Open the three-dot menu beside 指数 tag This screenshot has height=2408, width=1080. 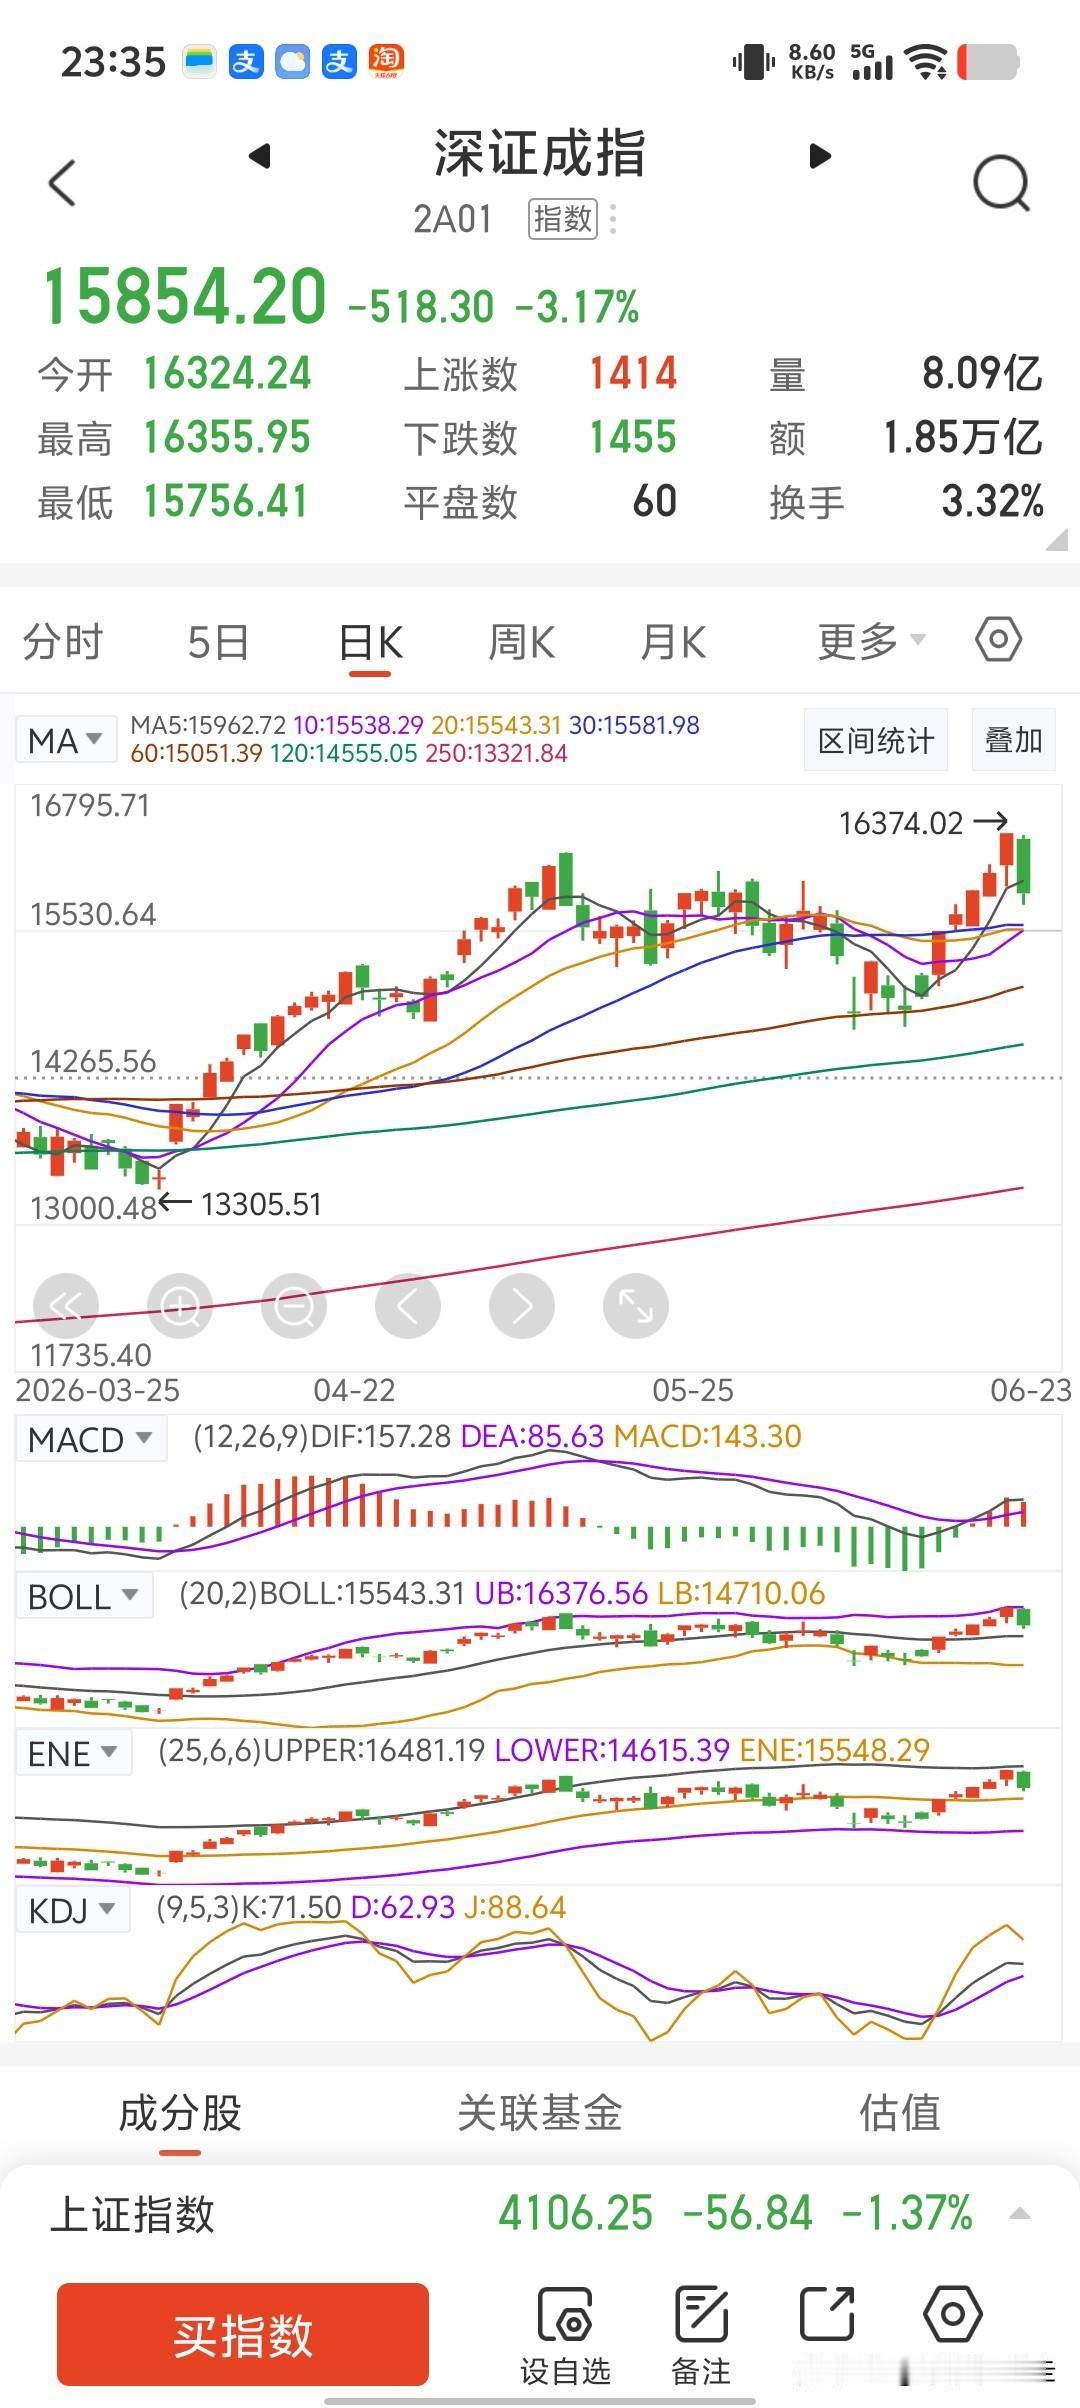point(613,219)
